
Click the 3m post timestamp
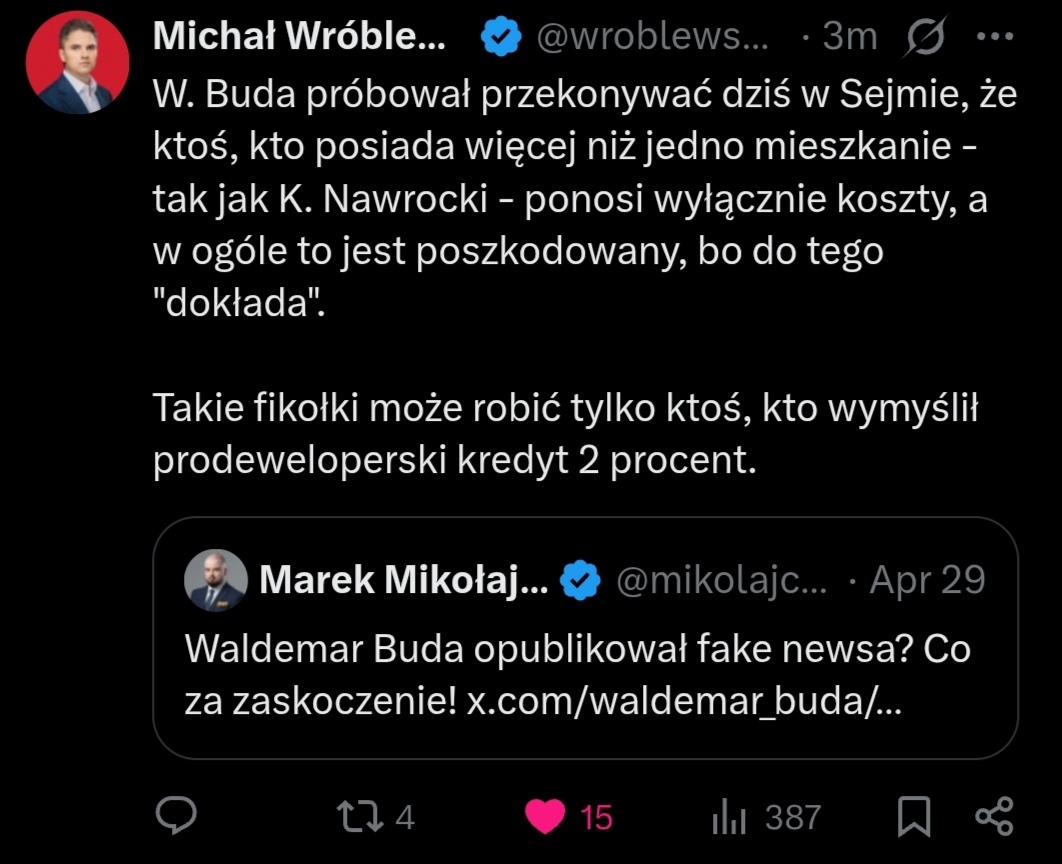point(849,38)
